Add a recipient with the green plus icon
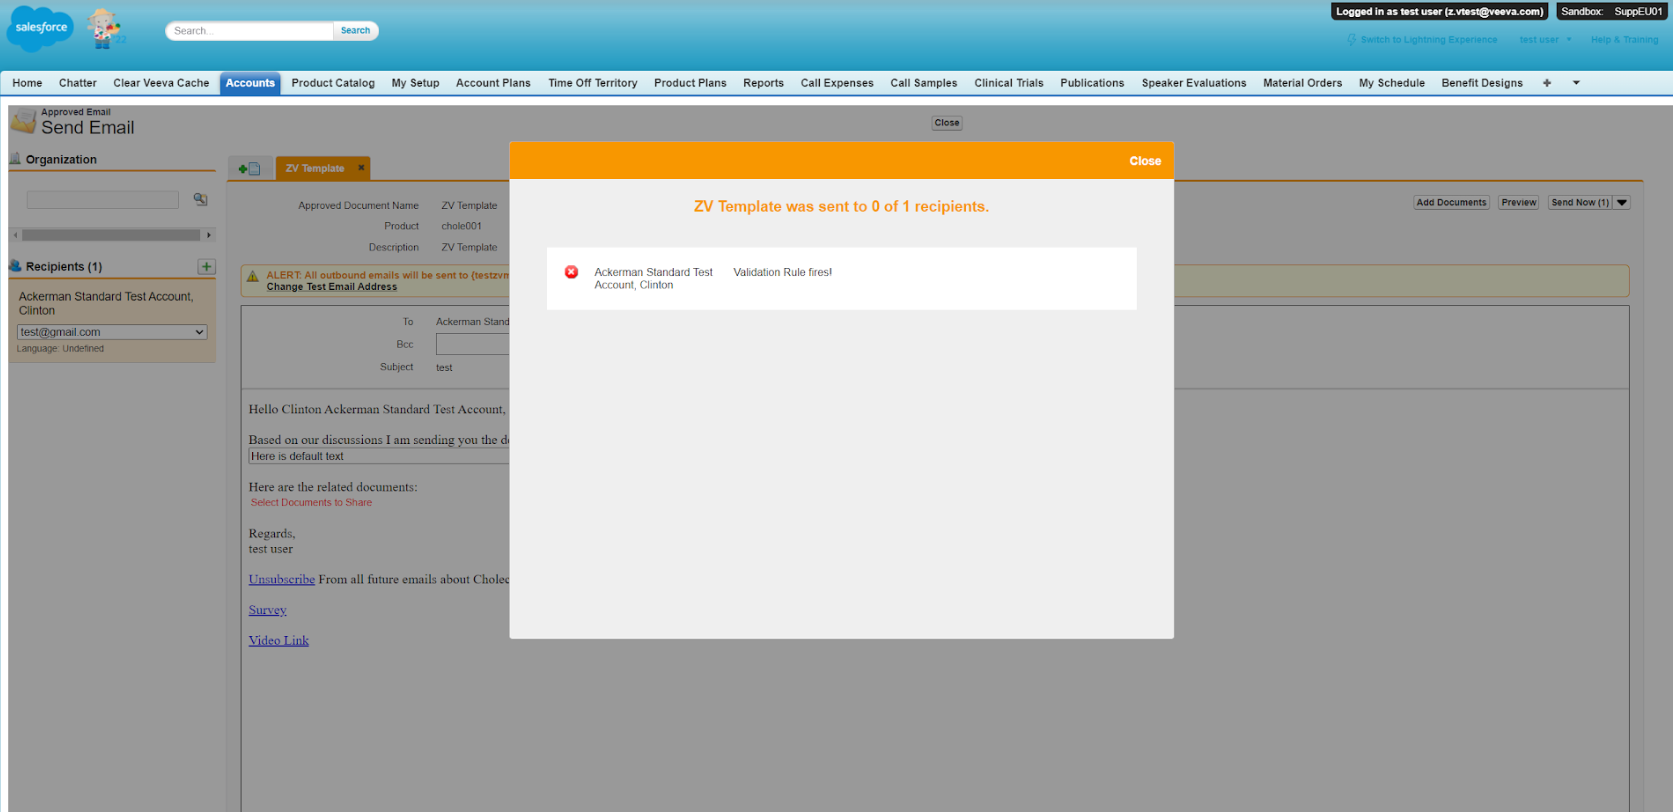This screenshot has width=1673, height=812. tap(206, 266)
